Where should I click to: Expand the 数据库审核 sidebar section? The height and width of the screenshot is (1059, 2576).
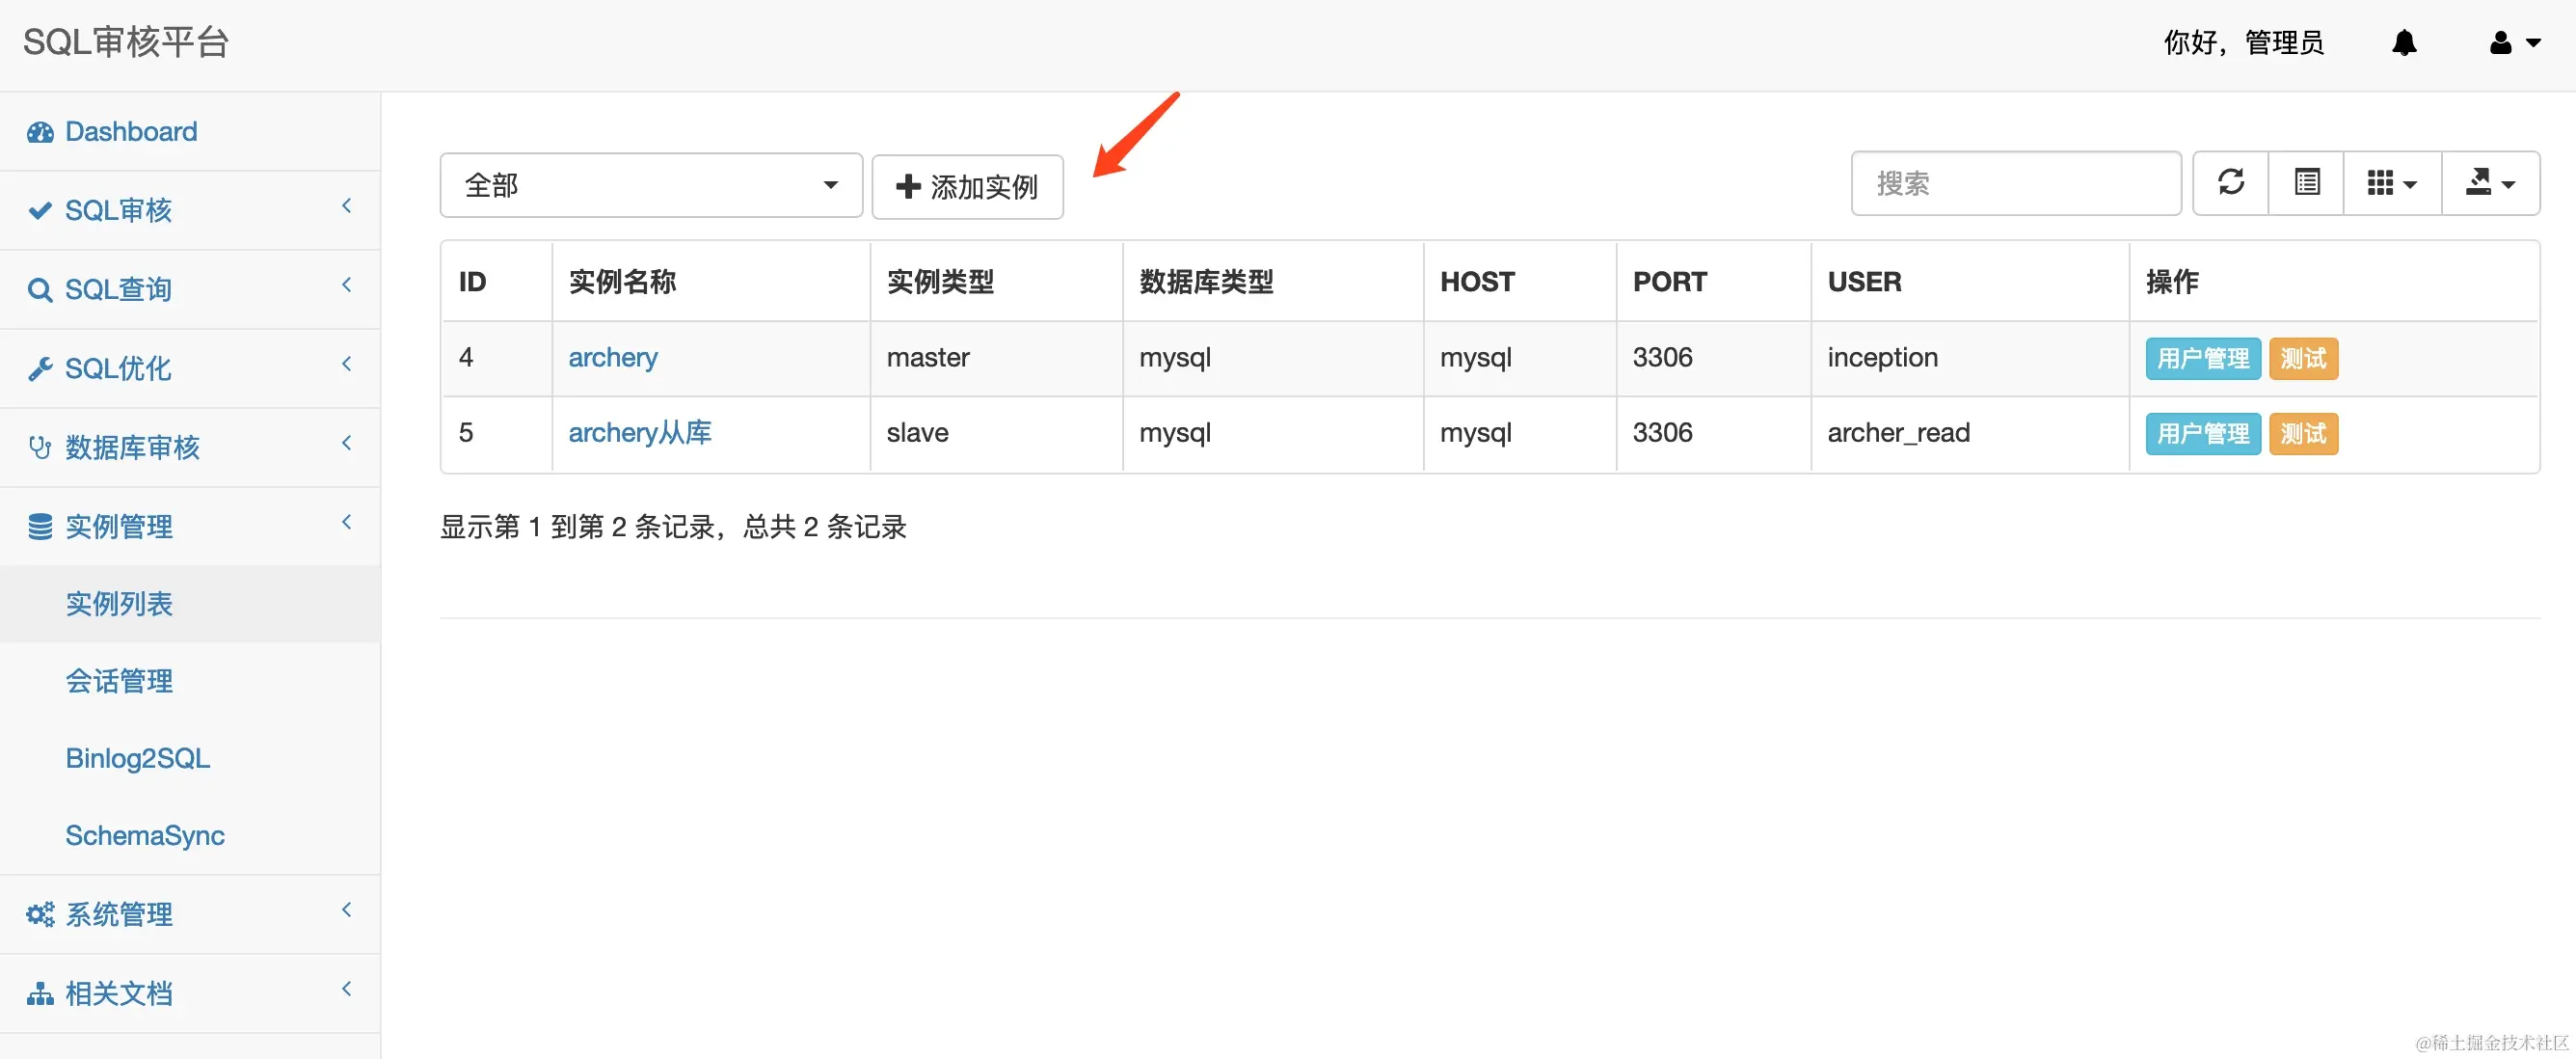346,443
